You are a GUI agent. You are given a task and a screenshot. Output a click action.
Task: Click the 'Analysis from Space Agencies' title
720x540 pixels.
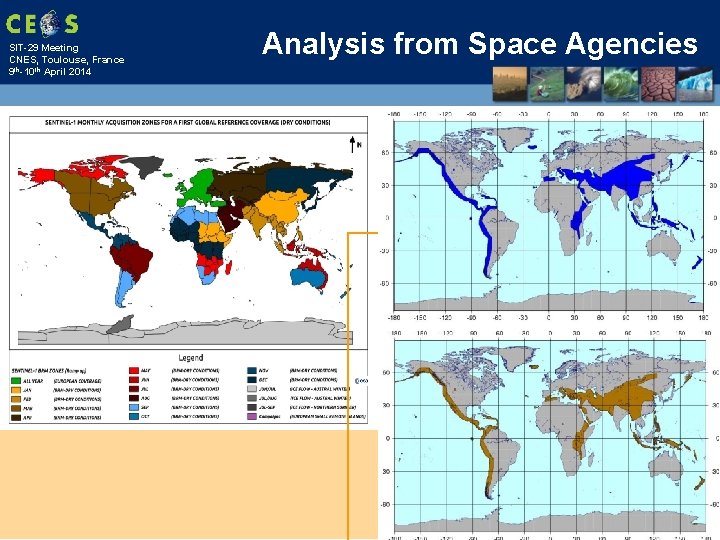point(480,44)
